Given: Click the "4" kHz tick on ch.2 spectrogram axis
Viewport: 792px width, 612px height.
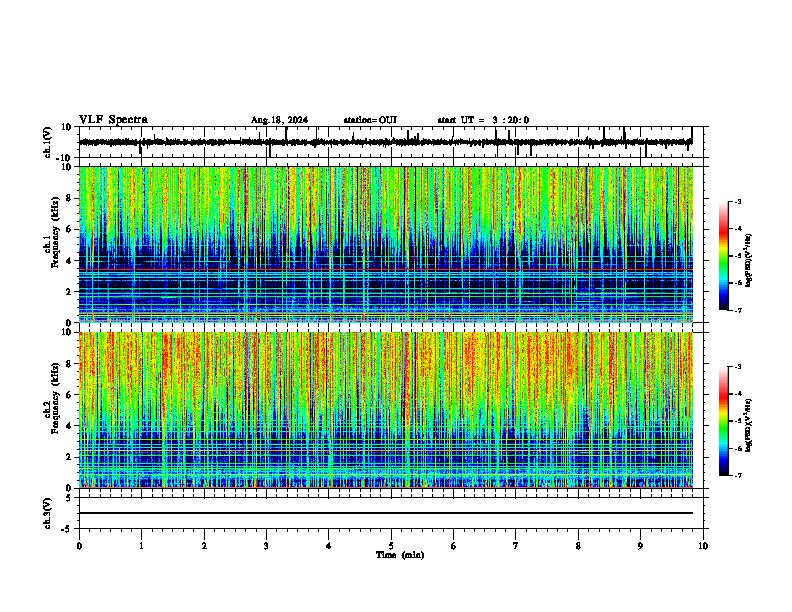Looking at the screenshot, I should click(x=70, y=426).
